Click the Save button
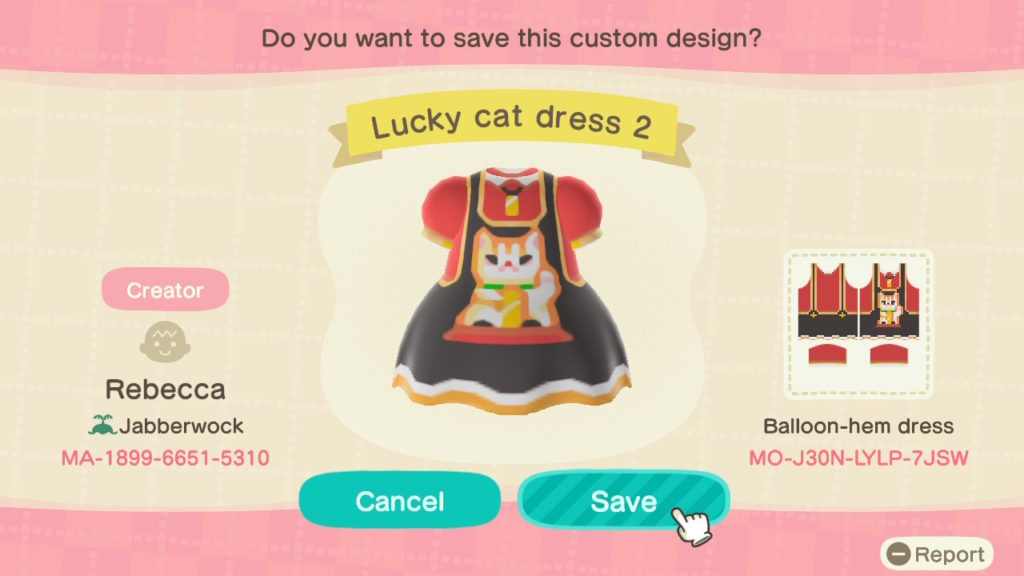This screenshot has height=576, width=1024. pos(623,501)
